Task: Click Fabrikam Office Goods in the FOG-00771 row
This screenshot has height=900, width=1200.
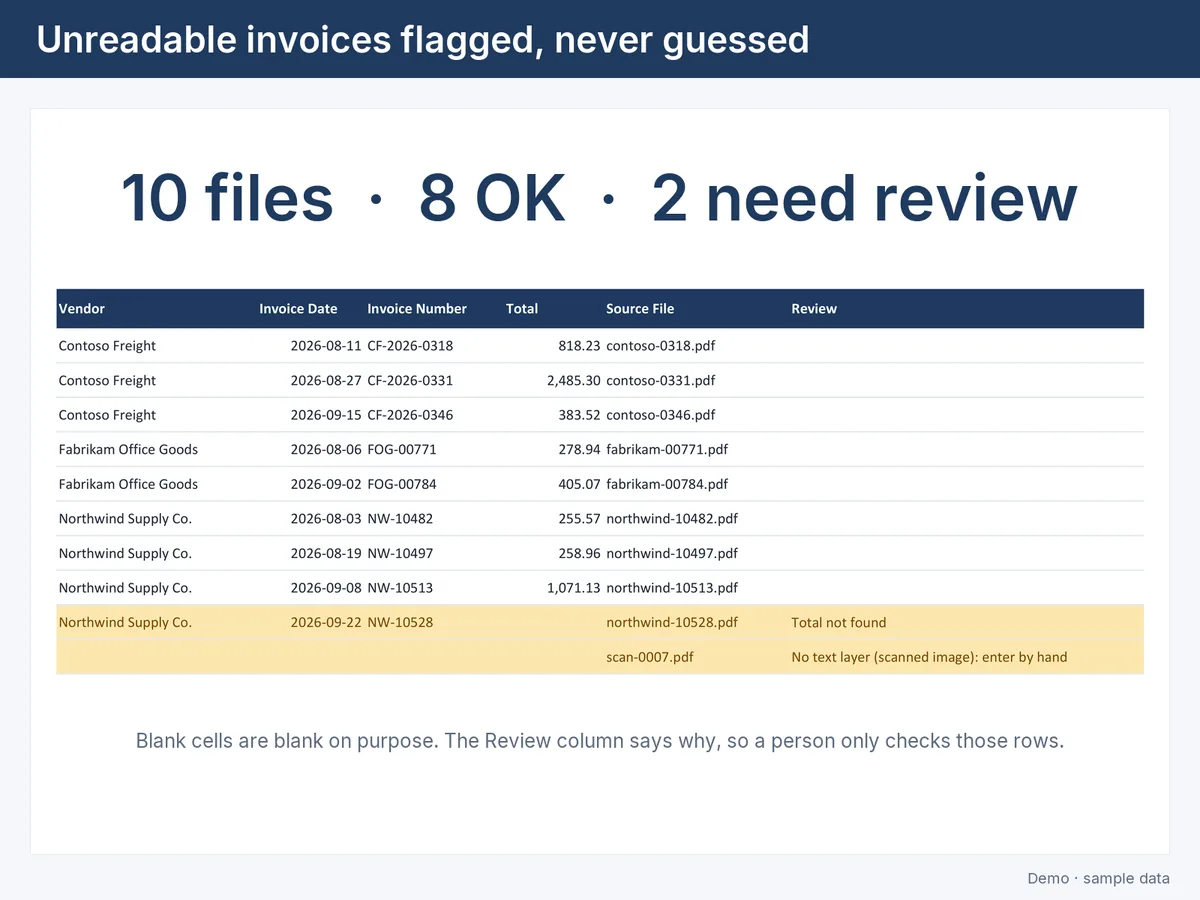Action: 128,450
